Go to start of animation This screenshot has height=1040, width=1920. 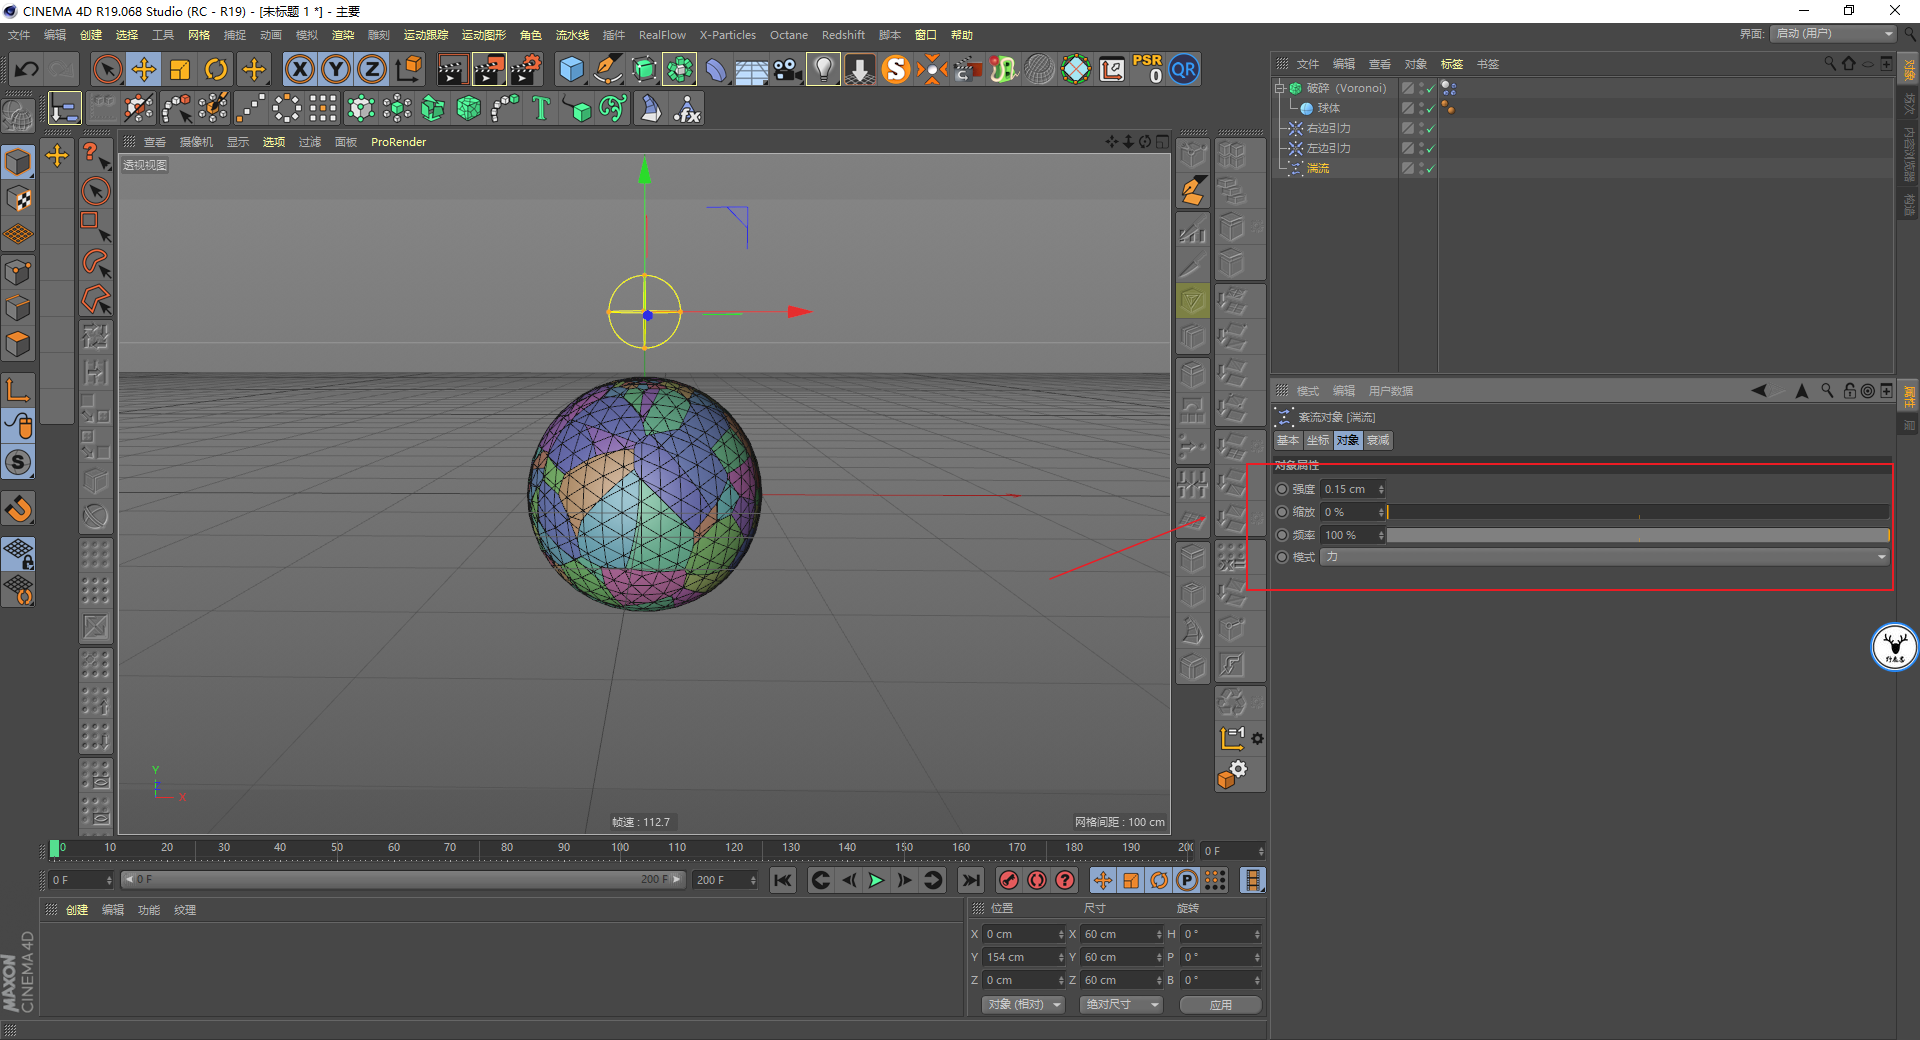[x=783, y=880]
